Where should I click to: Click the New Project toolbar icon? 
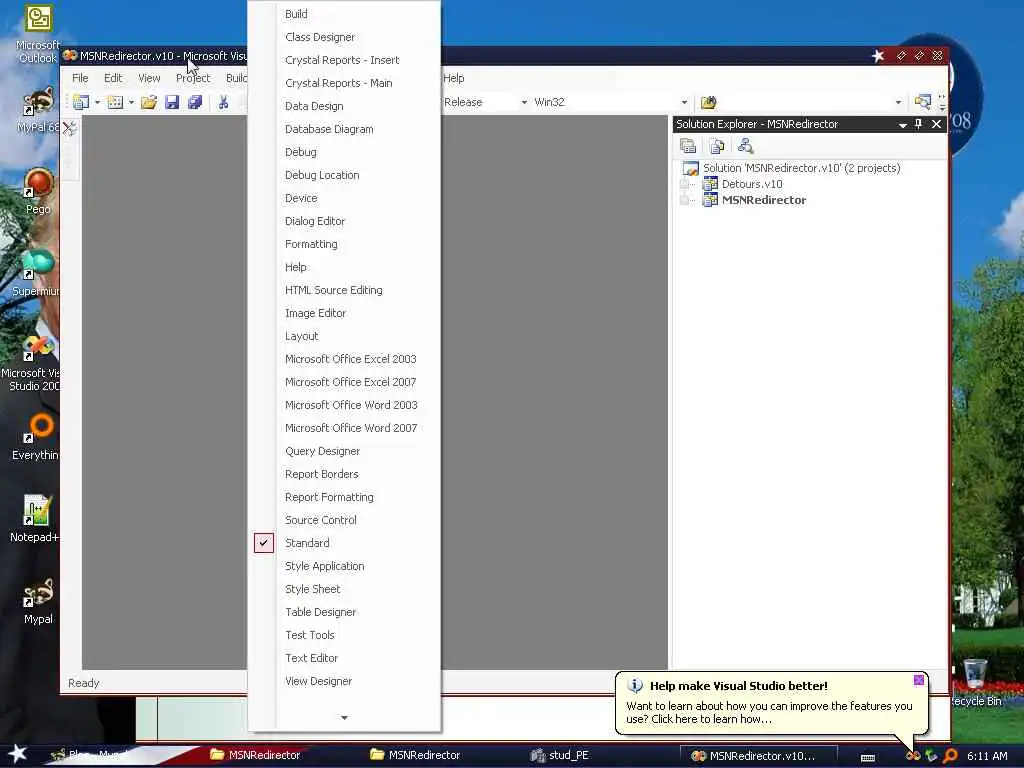(81, 102)
